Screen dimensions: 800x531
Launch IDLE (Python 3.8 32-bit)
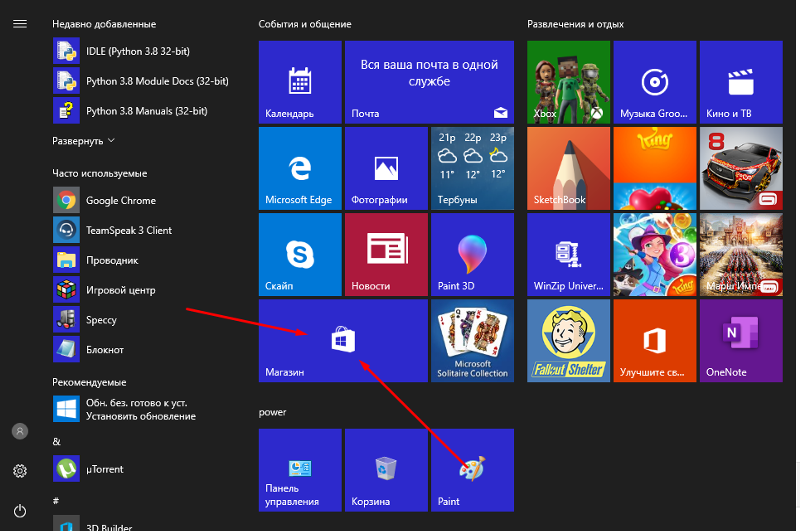click(121, 51)
